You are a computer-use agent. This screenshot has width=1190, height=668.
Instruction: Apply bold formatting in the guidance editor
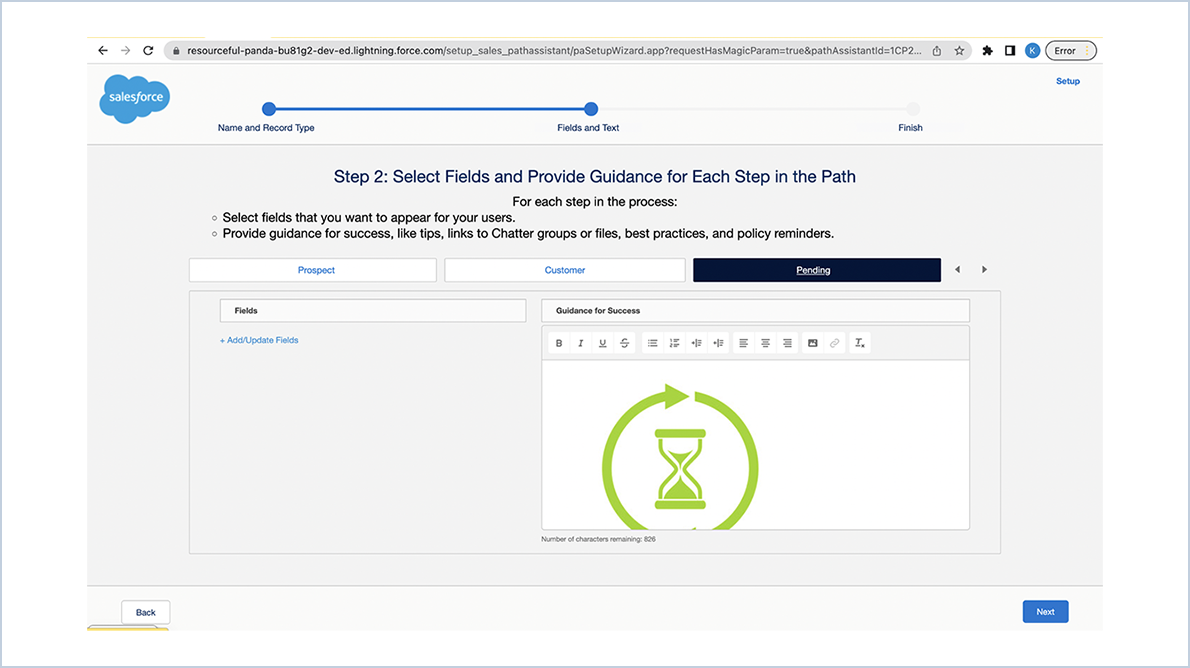[x=558, y=342]
